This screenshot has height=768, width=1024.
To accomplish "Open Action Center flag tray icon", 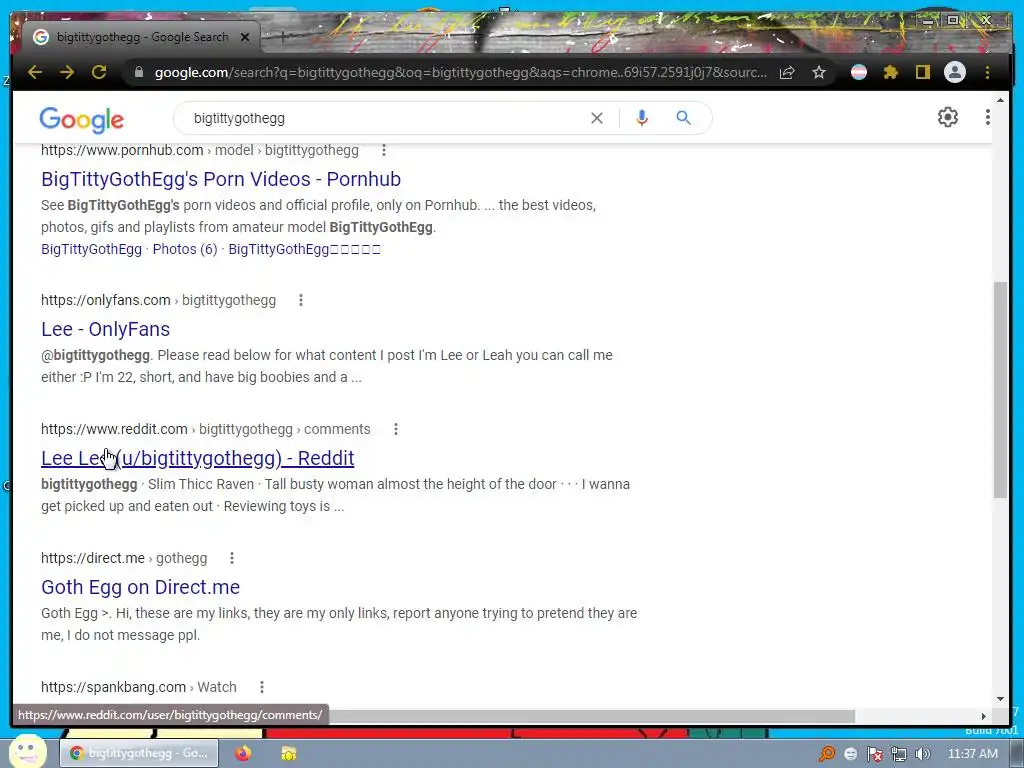I will [874, 754].
